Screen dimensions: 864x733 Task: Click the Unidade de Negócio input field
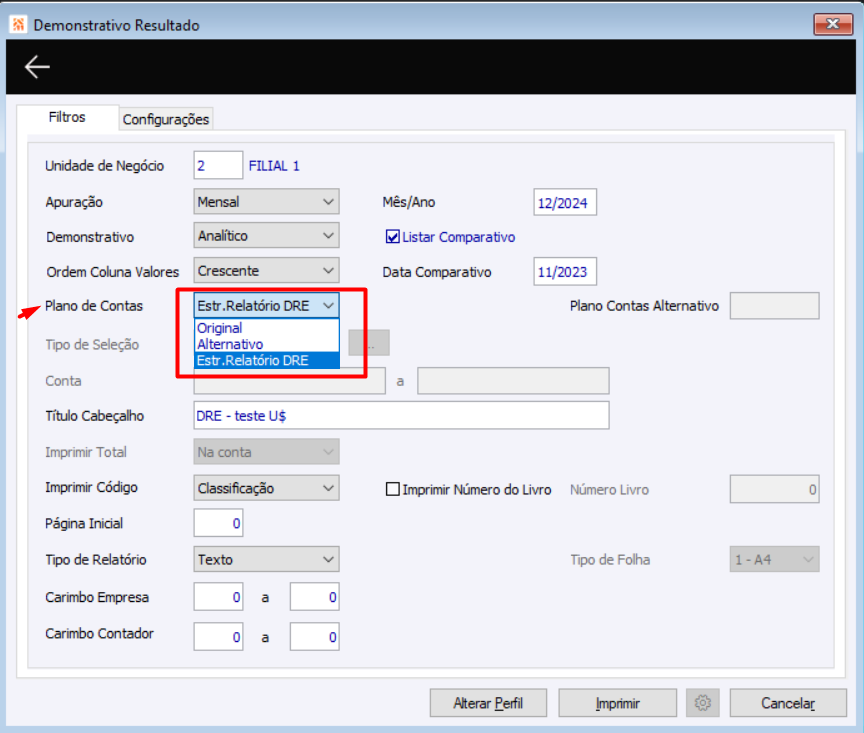218,165
